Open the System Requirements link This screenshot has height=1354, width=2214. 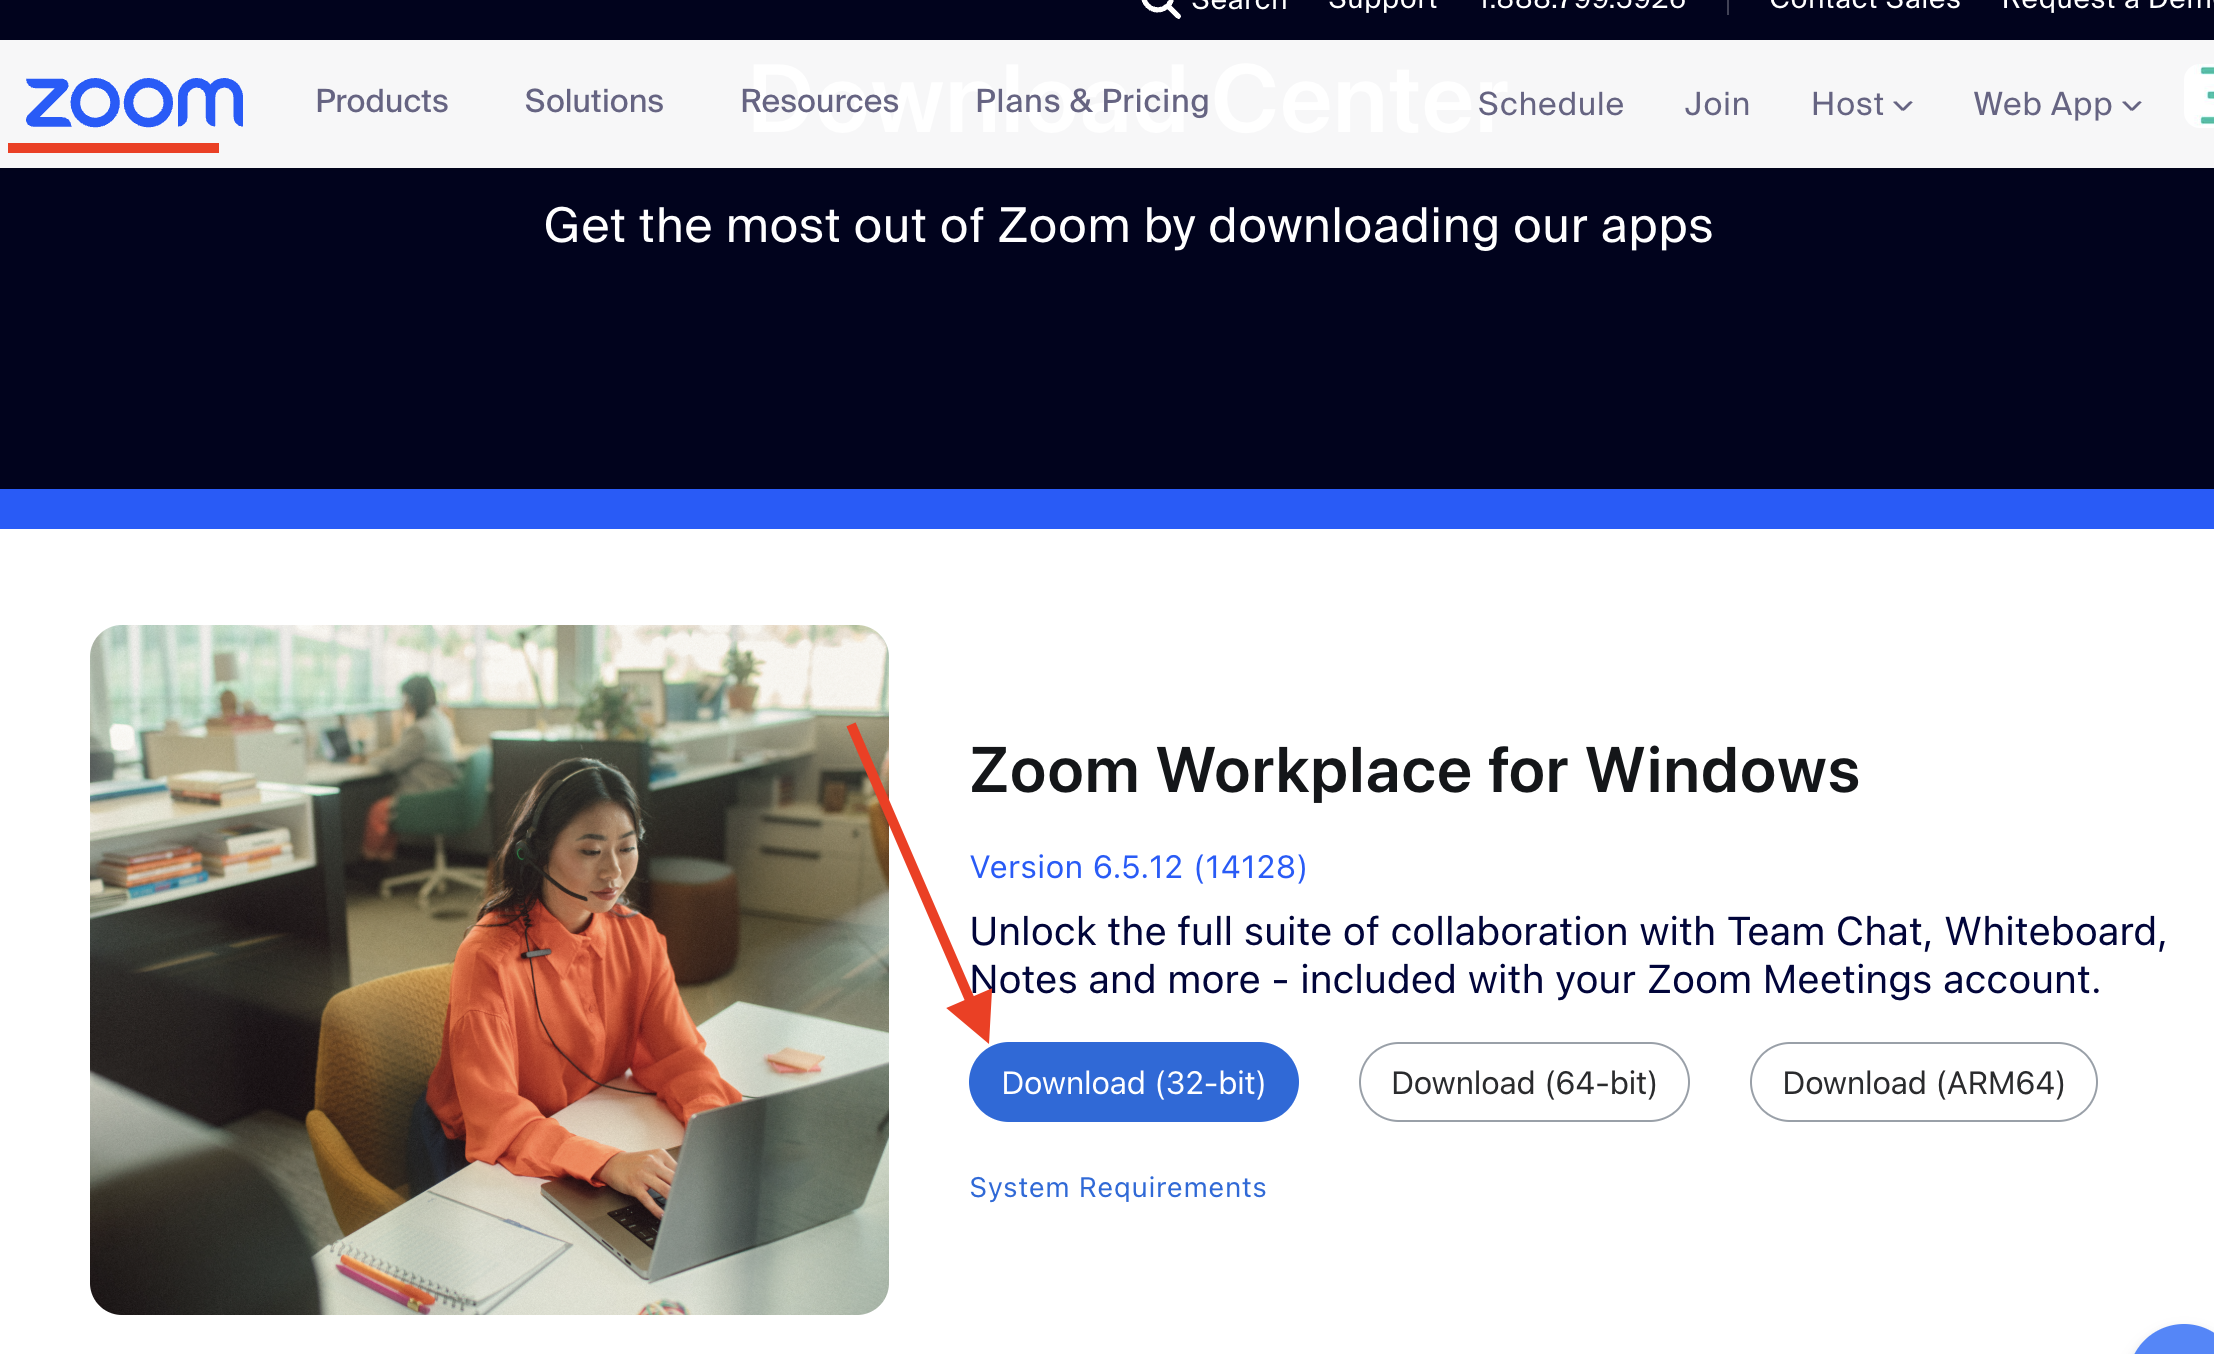coord(1118,1187)
